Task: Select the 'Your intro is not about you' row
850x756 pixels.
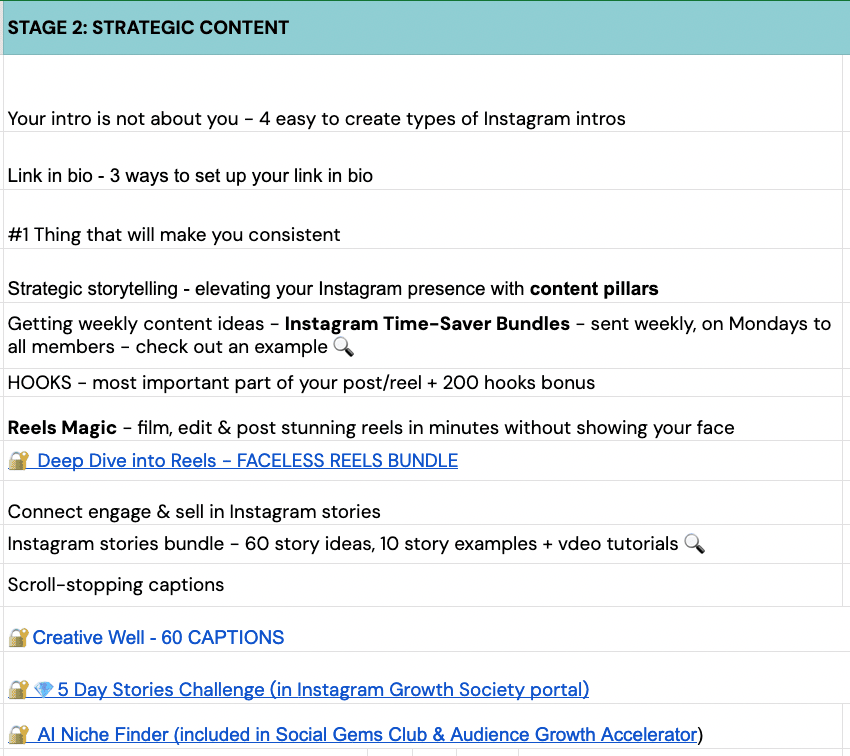Action: coord(316,119)
